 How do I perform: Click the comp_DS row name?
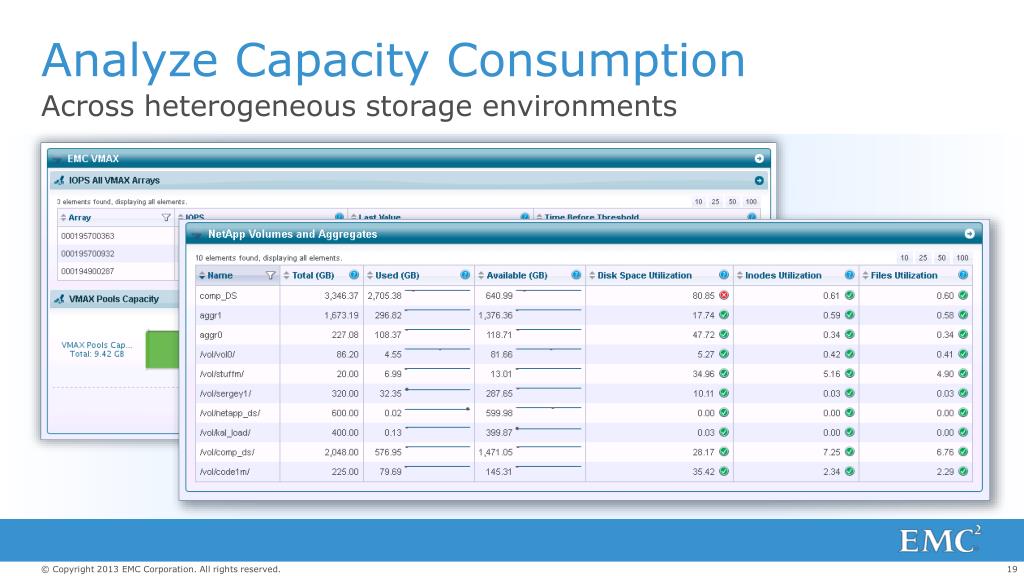218,296
